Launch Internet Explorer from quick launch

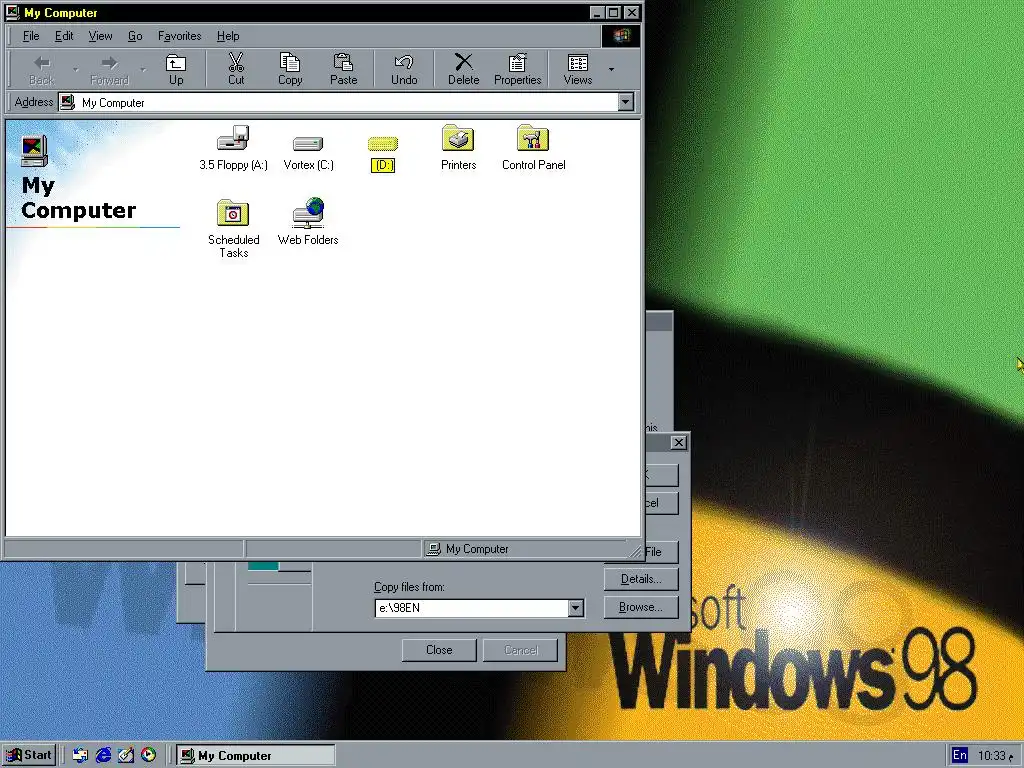coord(103,756)
